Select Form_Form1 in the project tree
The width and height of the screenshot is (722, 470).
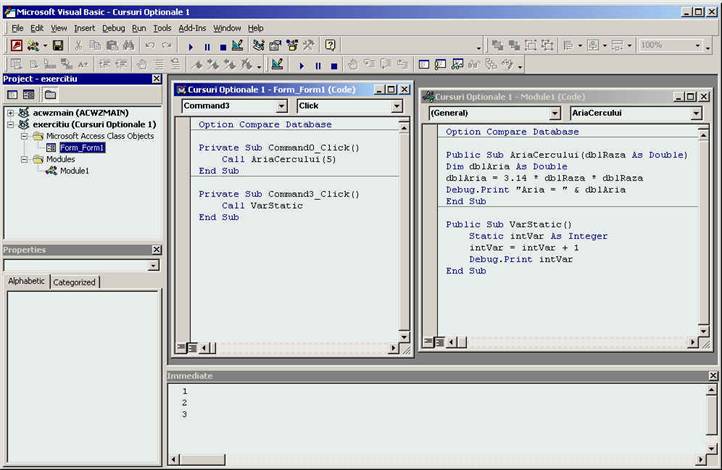coord(82,148)
